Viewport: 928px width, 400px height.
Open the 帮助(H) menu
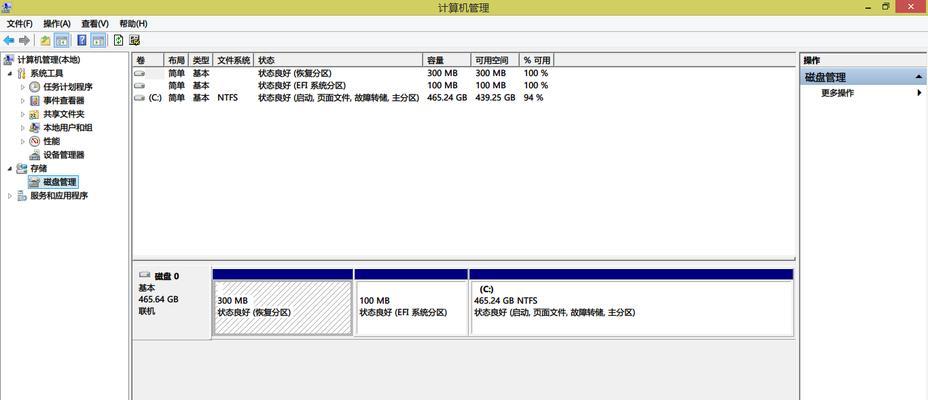[133, 24]
